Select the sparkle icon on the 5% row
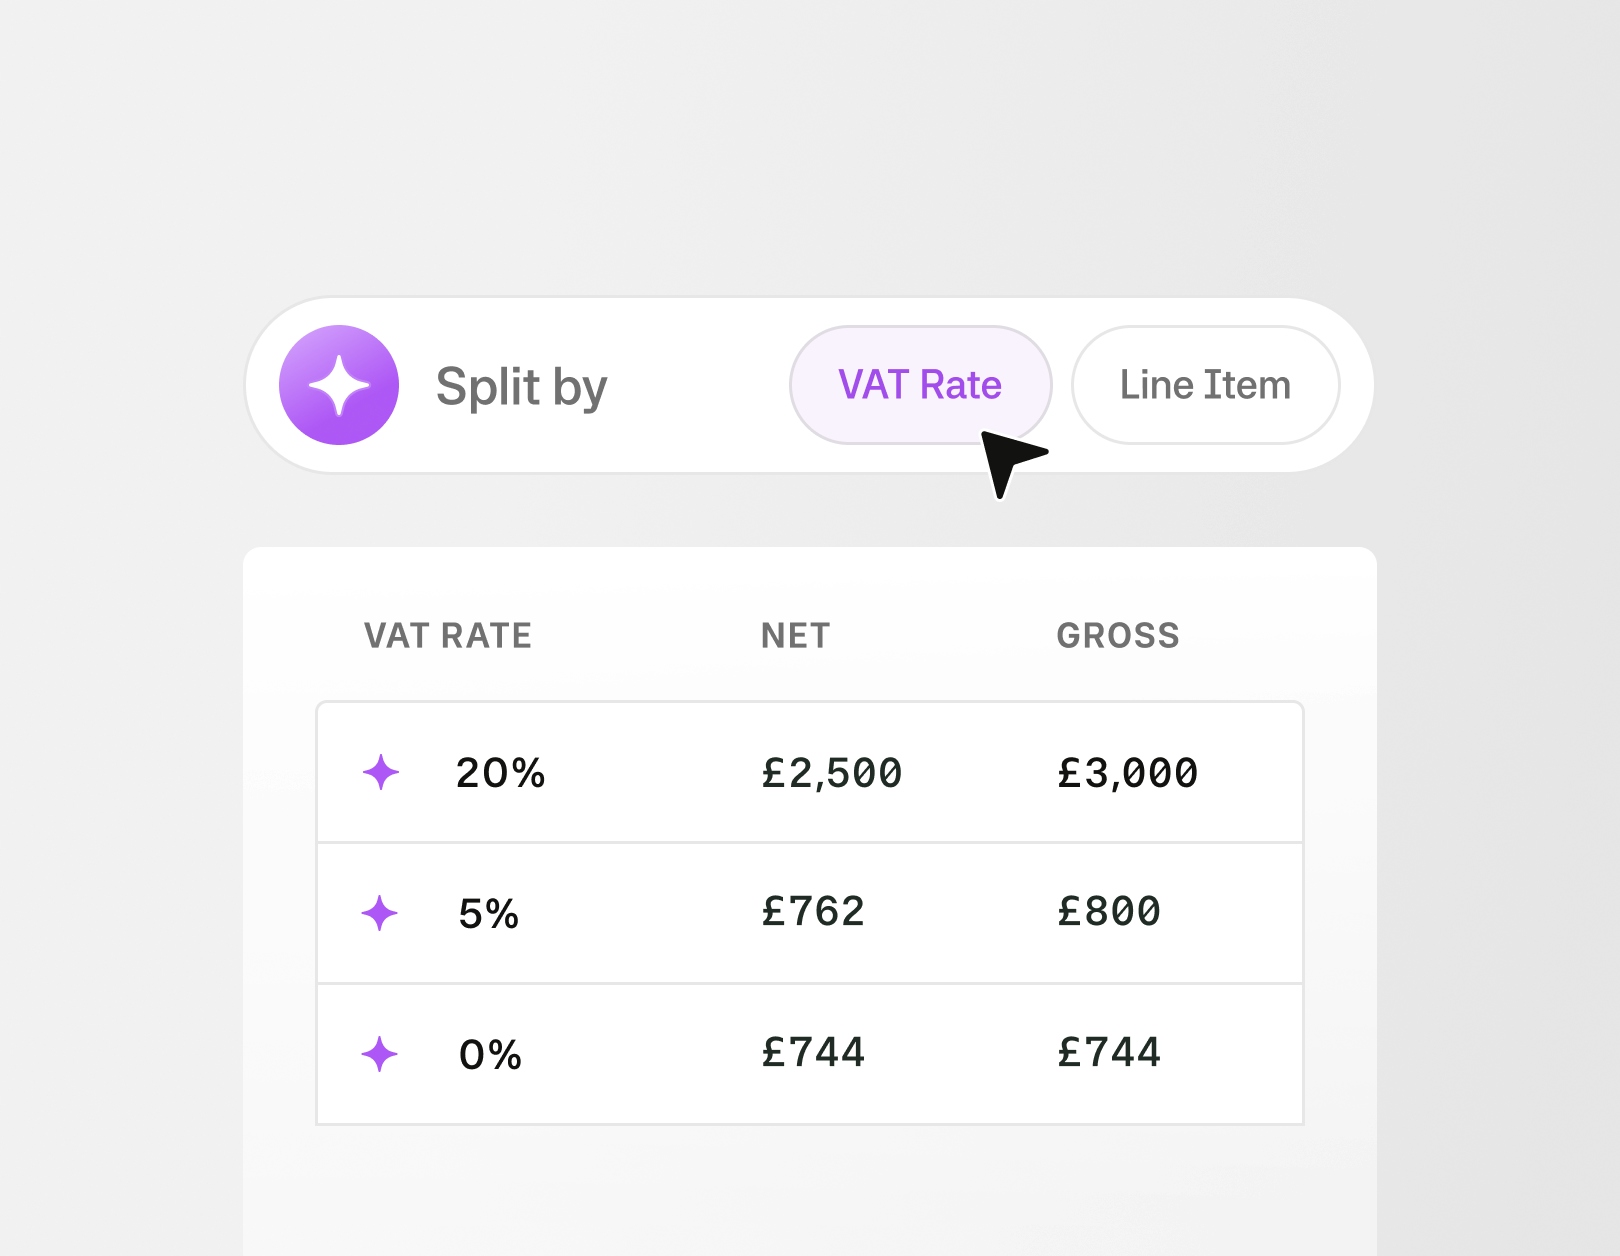The width and height of the screenshot is (1620, 1256). (x=381, y=911)
